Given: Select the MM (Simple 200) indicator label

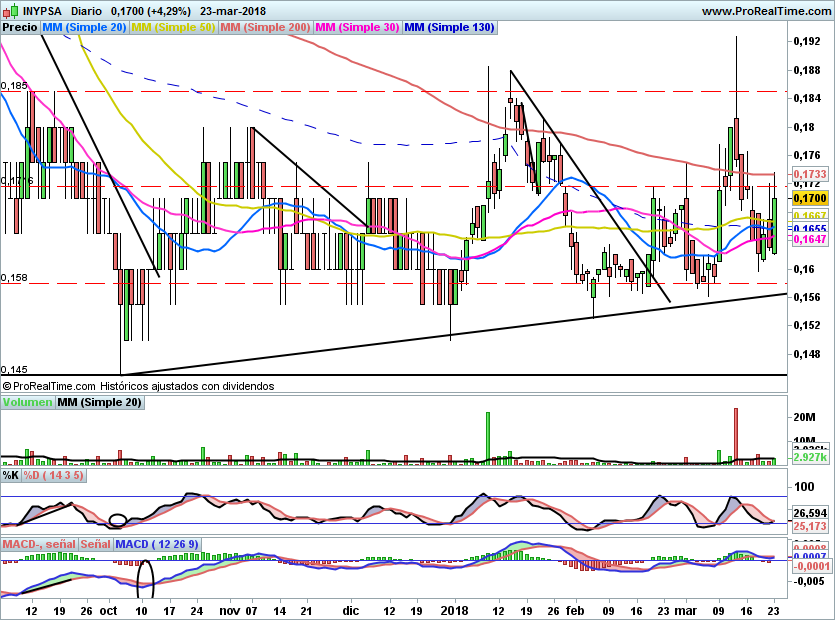Looking at the screenshot, I should 265,27.
